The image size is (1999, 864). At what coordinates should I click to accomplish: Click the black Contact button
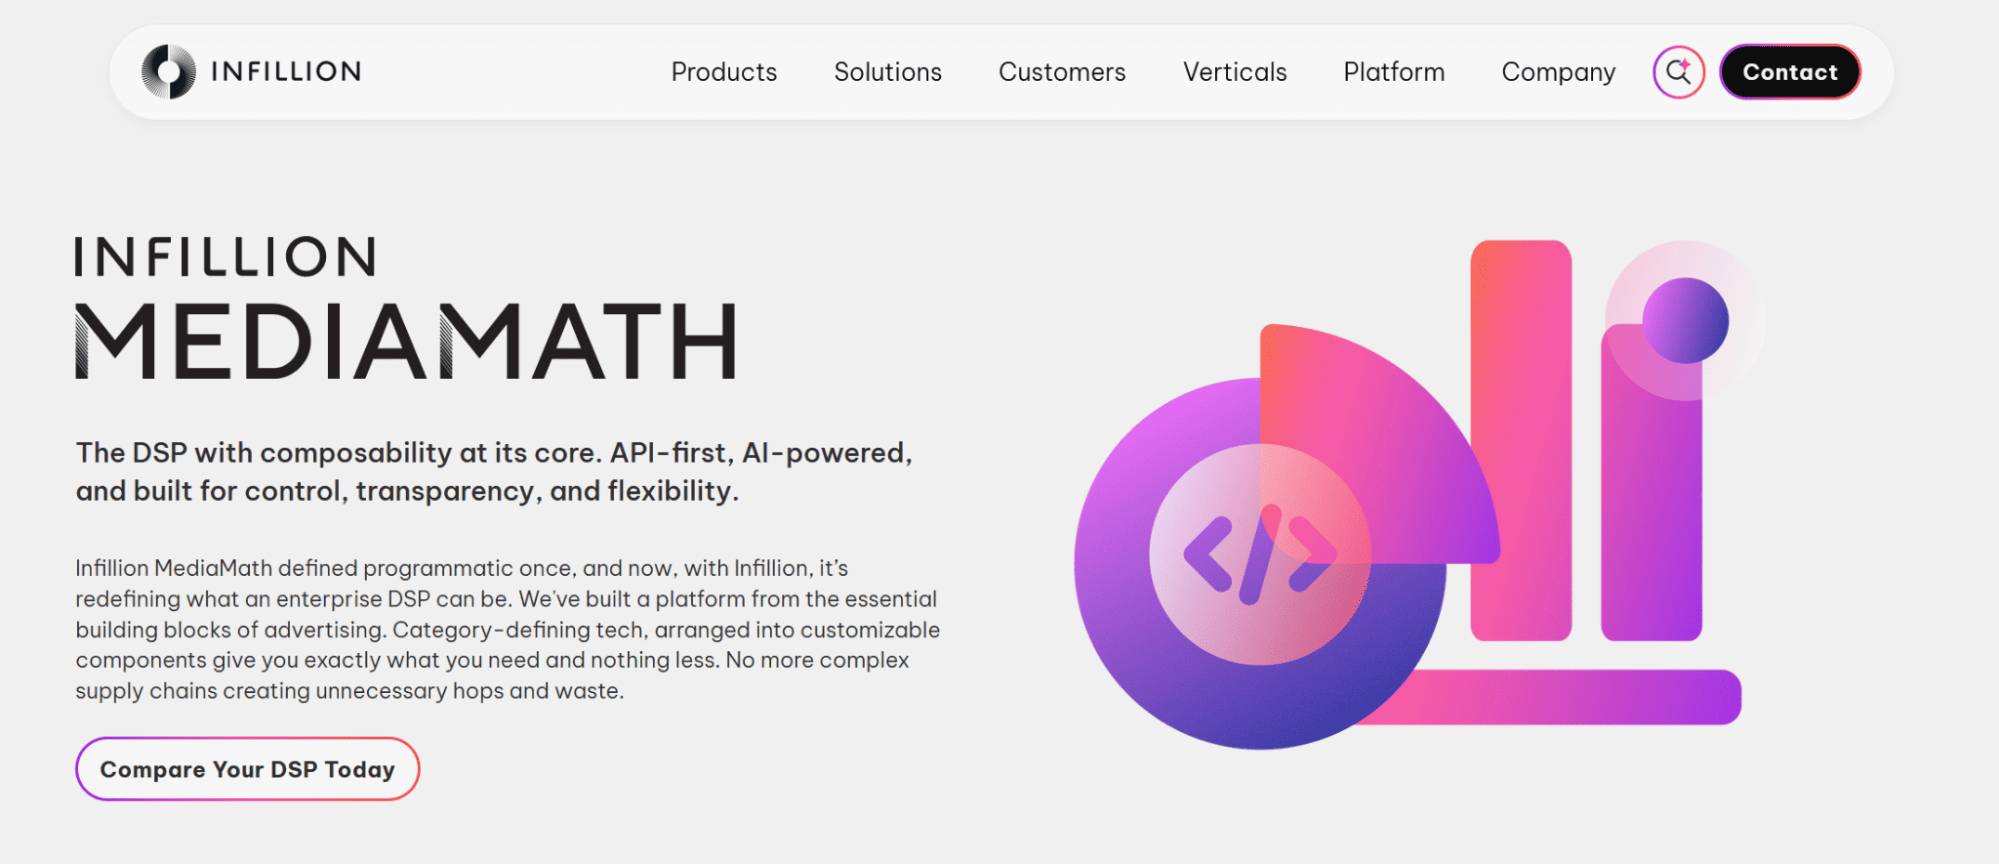pyautogui.click(x=1790, y=72)
